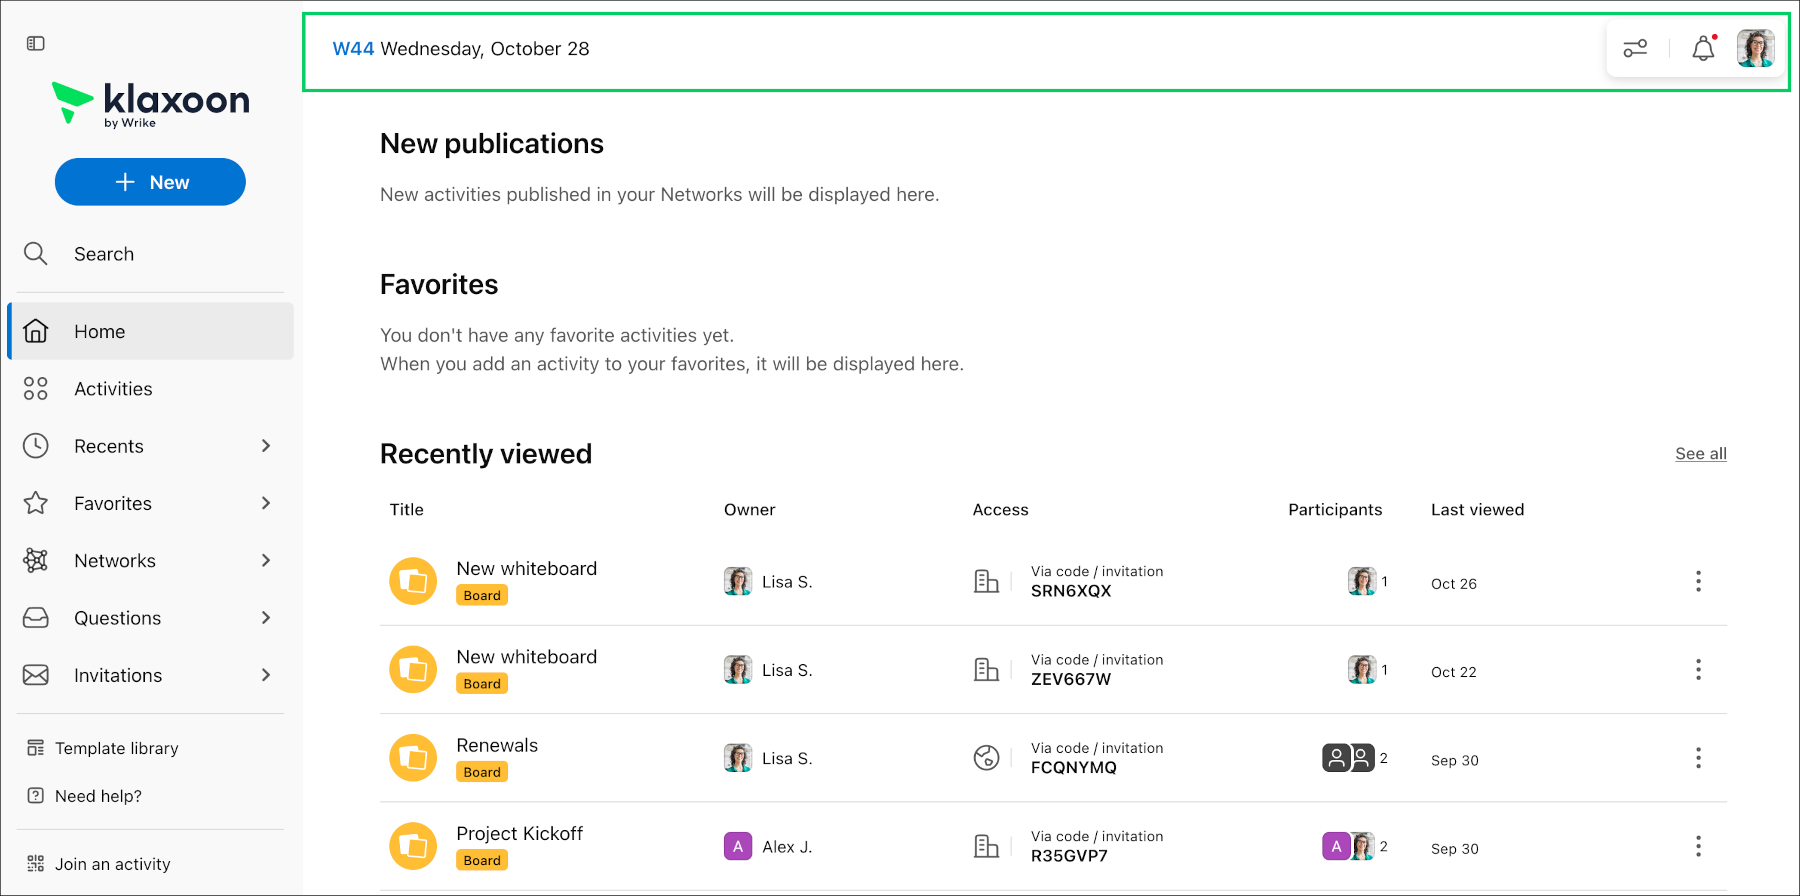Go to Home in the sidebar
The image size is (1800, 896).
coord(151,331)
